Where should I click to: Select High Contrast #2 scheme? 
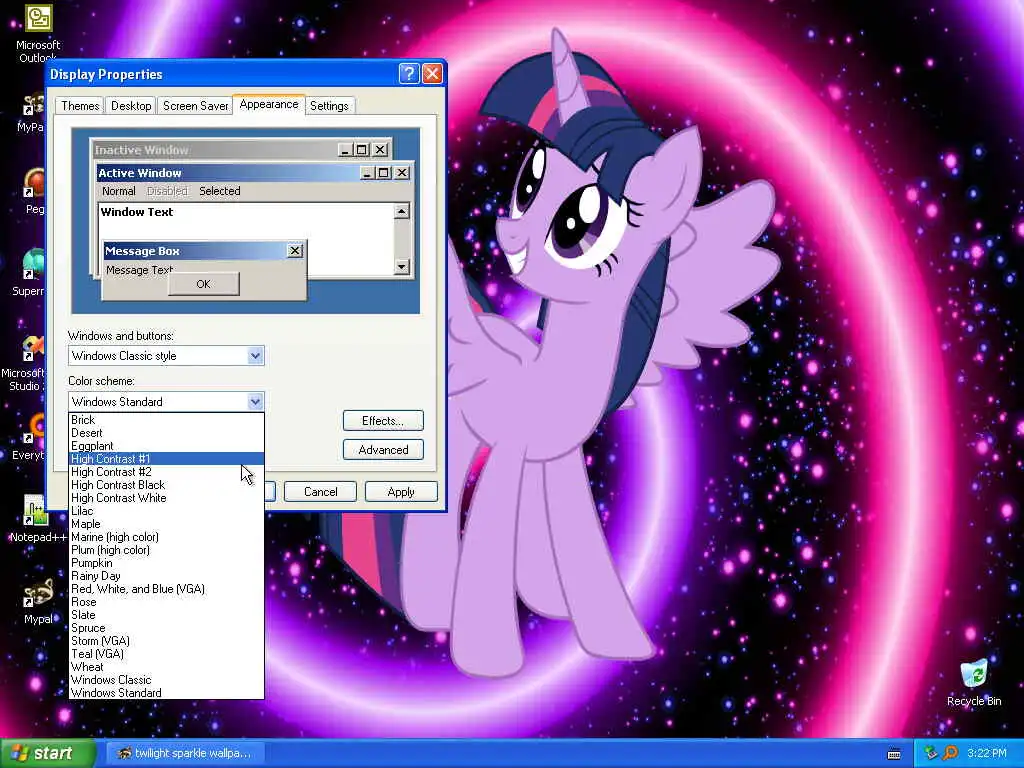(x=167, y=472)
